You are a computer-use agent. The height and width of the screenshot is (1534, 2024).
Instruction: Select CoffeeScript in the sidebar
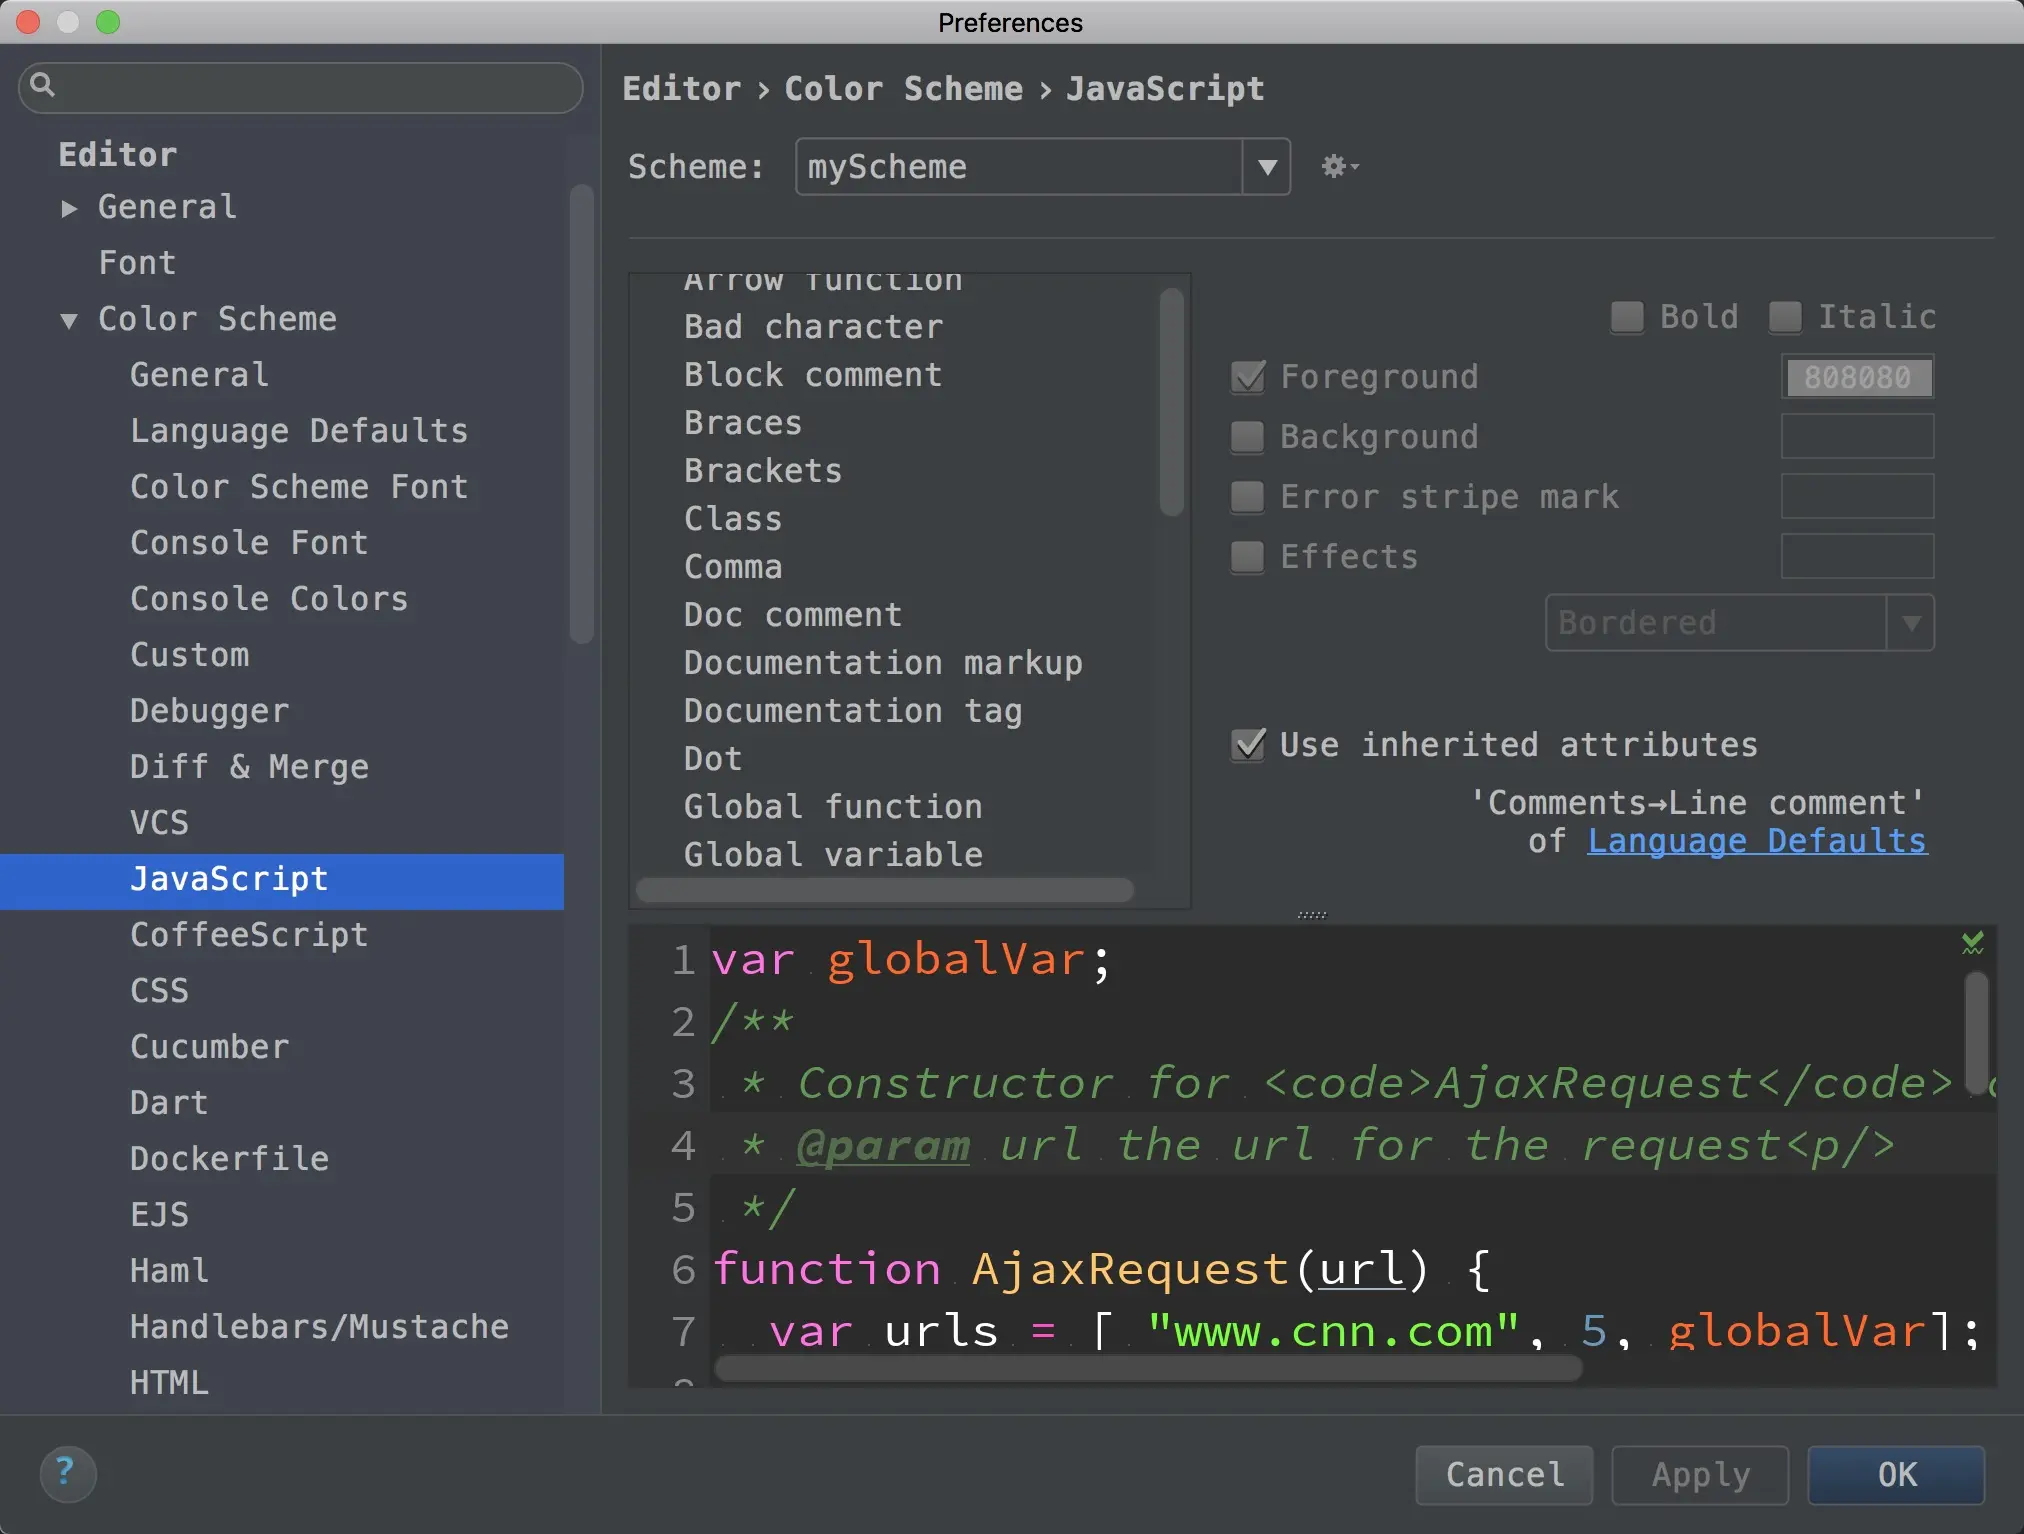249,934
